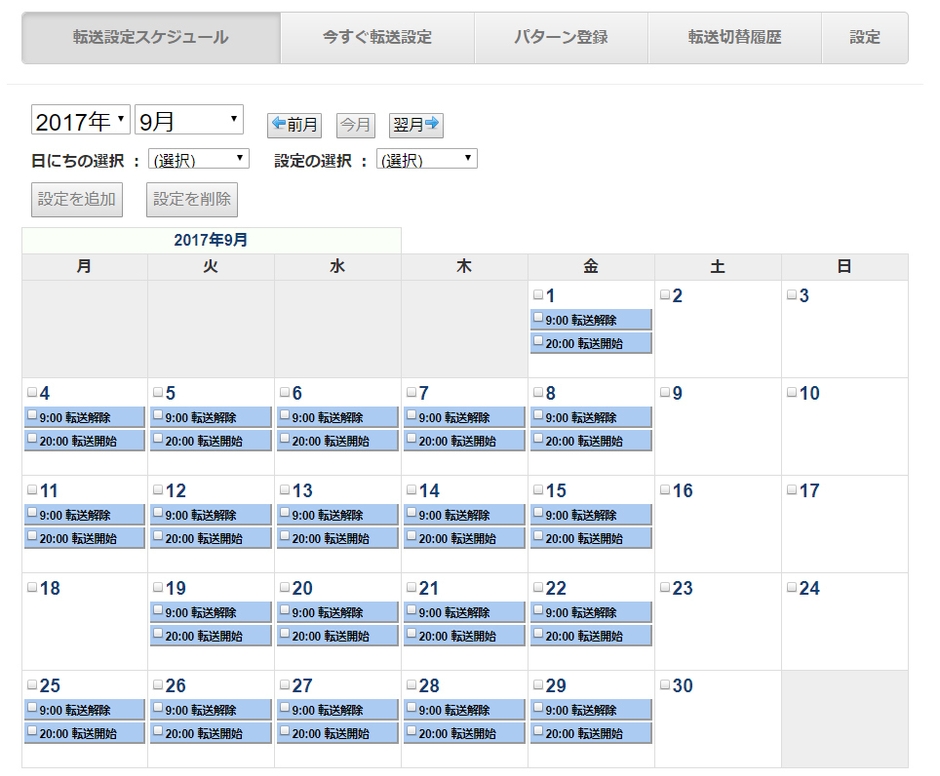Screen dimensions: 940x776
Task: Switch to the 今すぐ転送設定 tab
Action: click(x=377, y=38)
